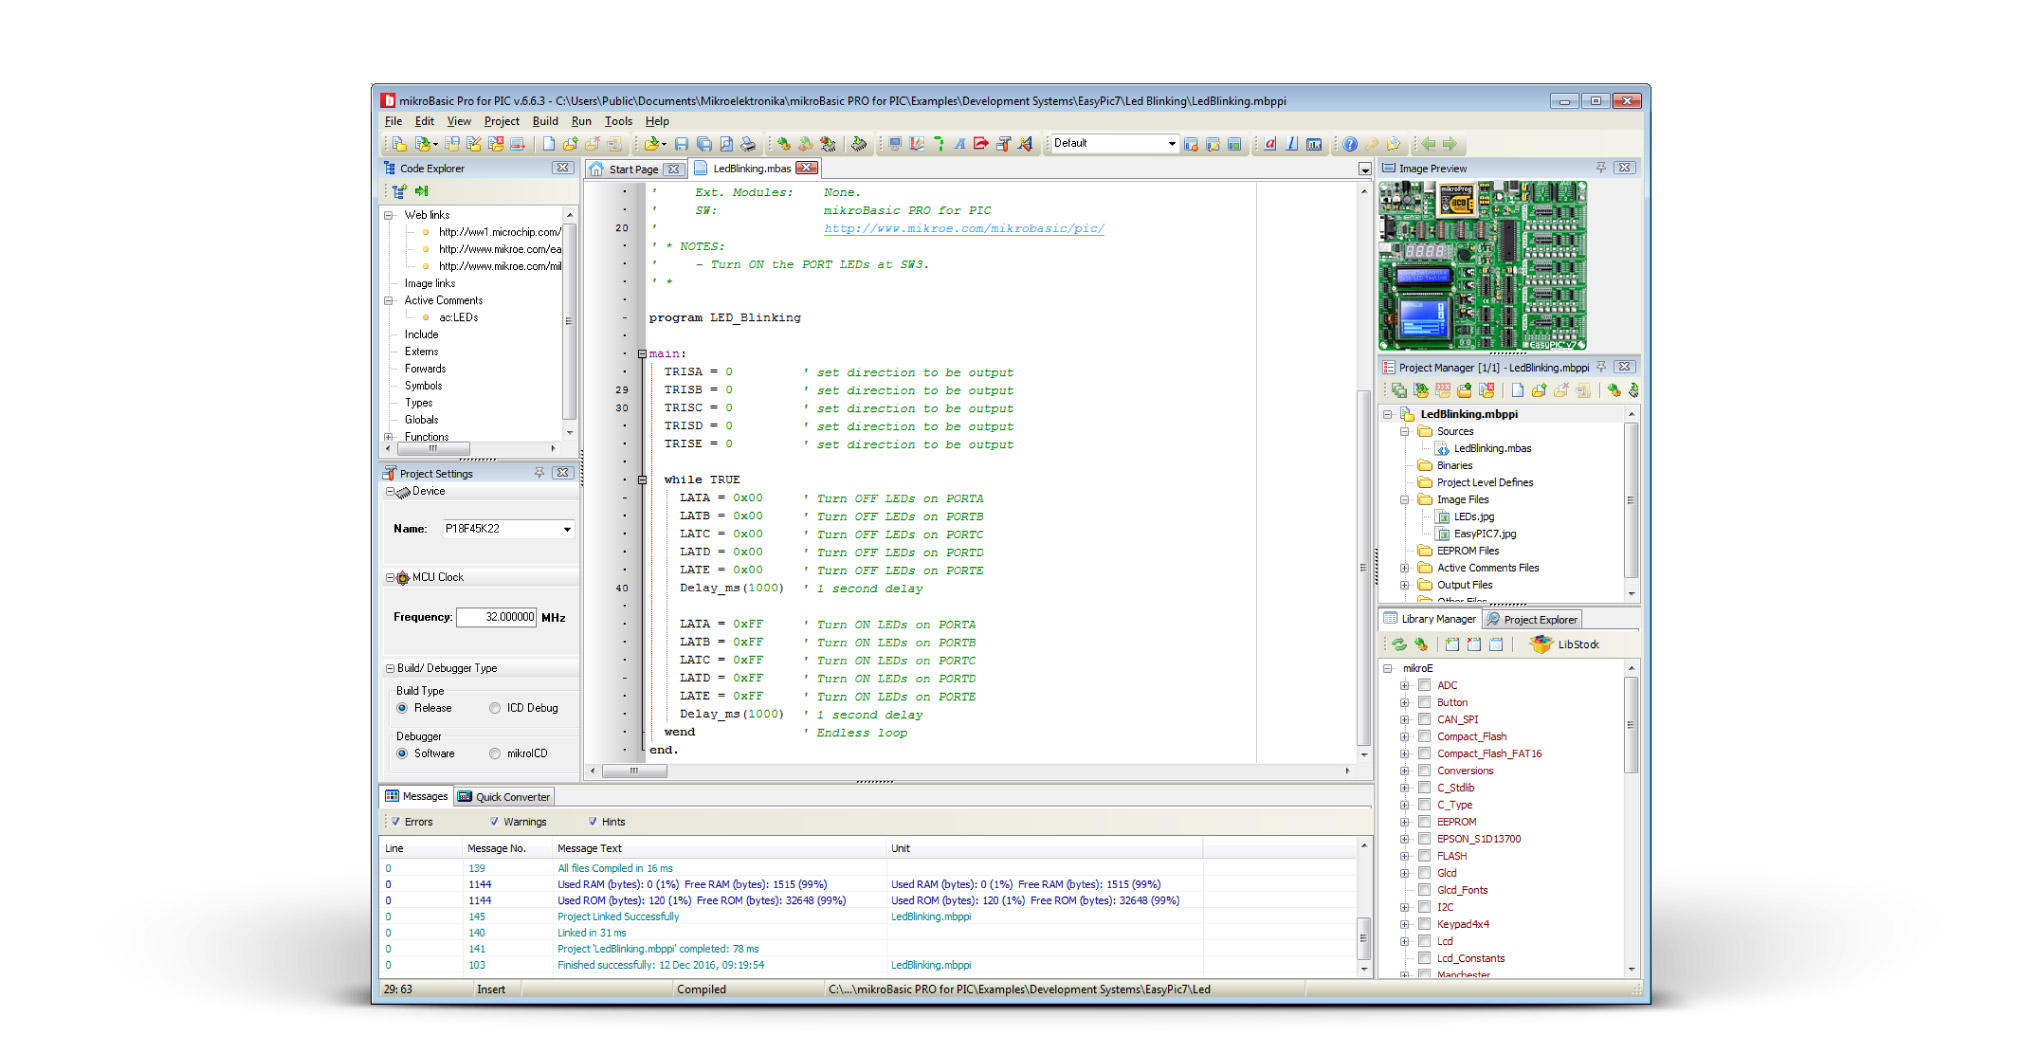Collapse the Web links tree node
2022x1044 pixels.
pyautogui.click(x=389, y=215)
